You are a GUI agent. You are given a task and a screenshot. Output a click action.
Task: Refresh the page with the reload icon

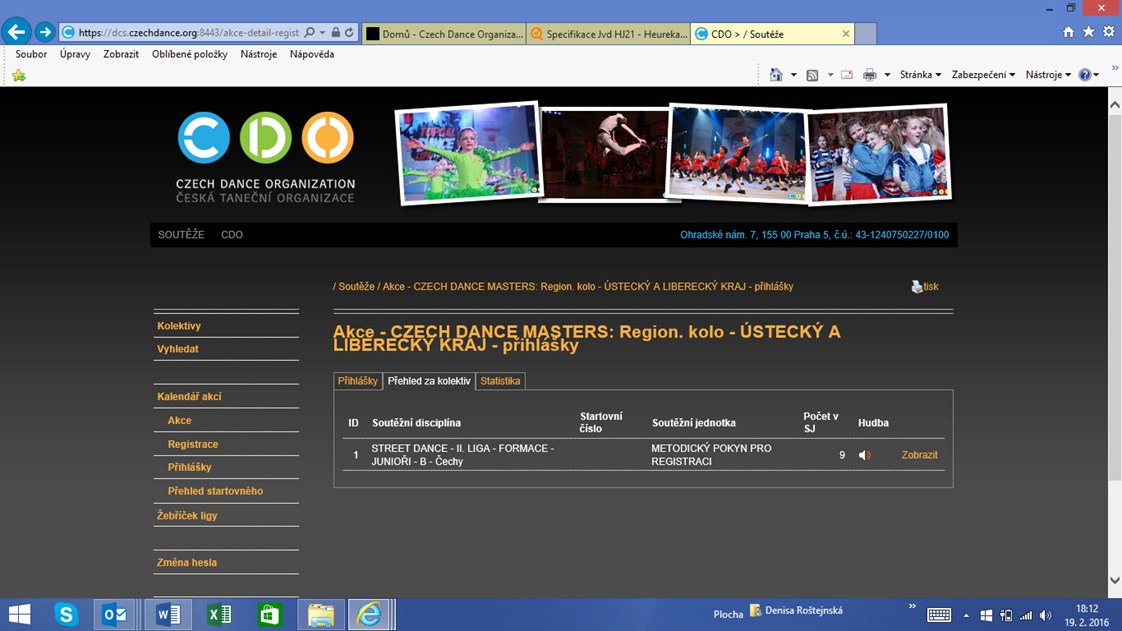(349, 33)
